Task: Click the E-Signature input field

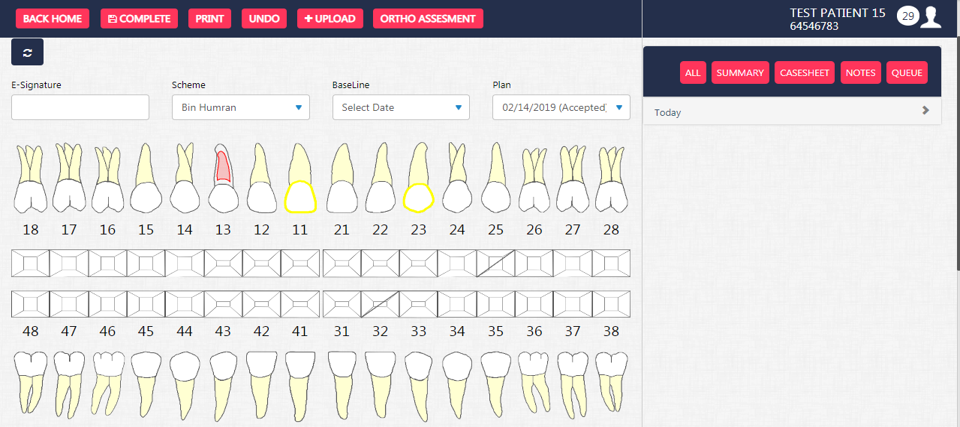Action: click(80, 107)
